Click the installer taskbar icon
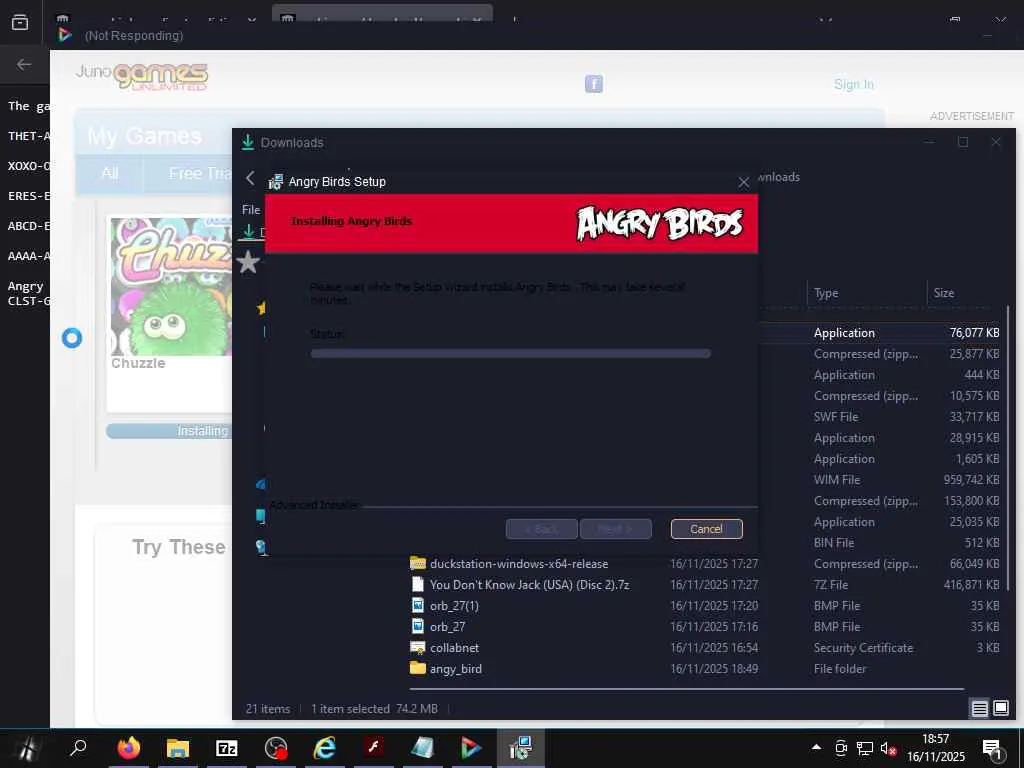The width and height of the screenshot is (1024, 768). coord(520,748)
